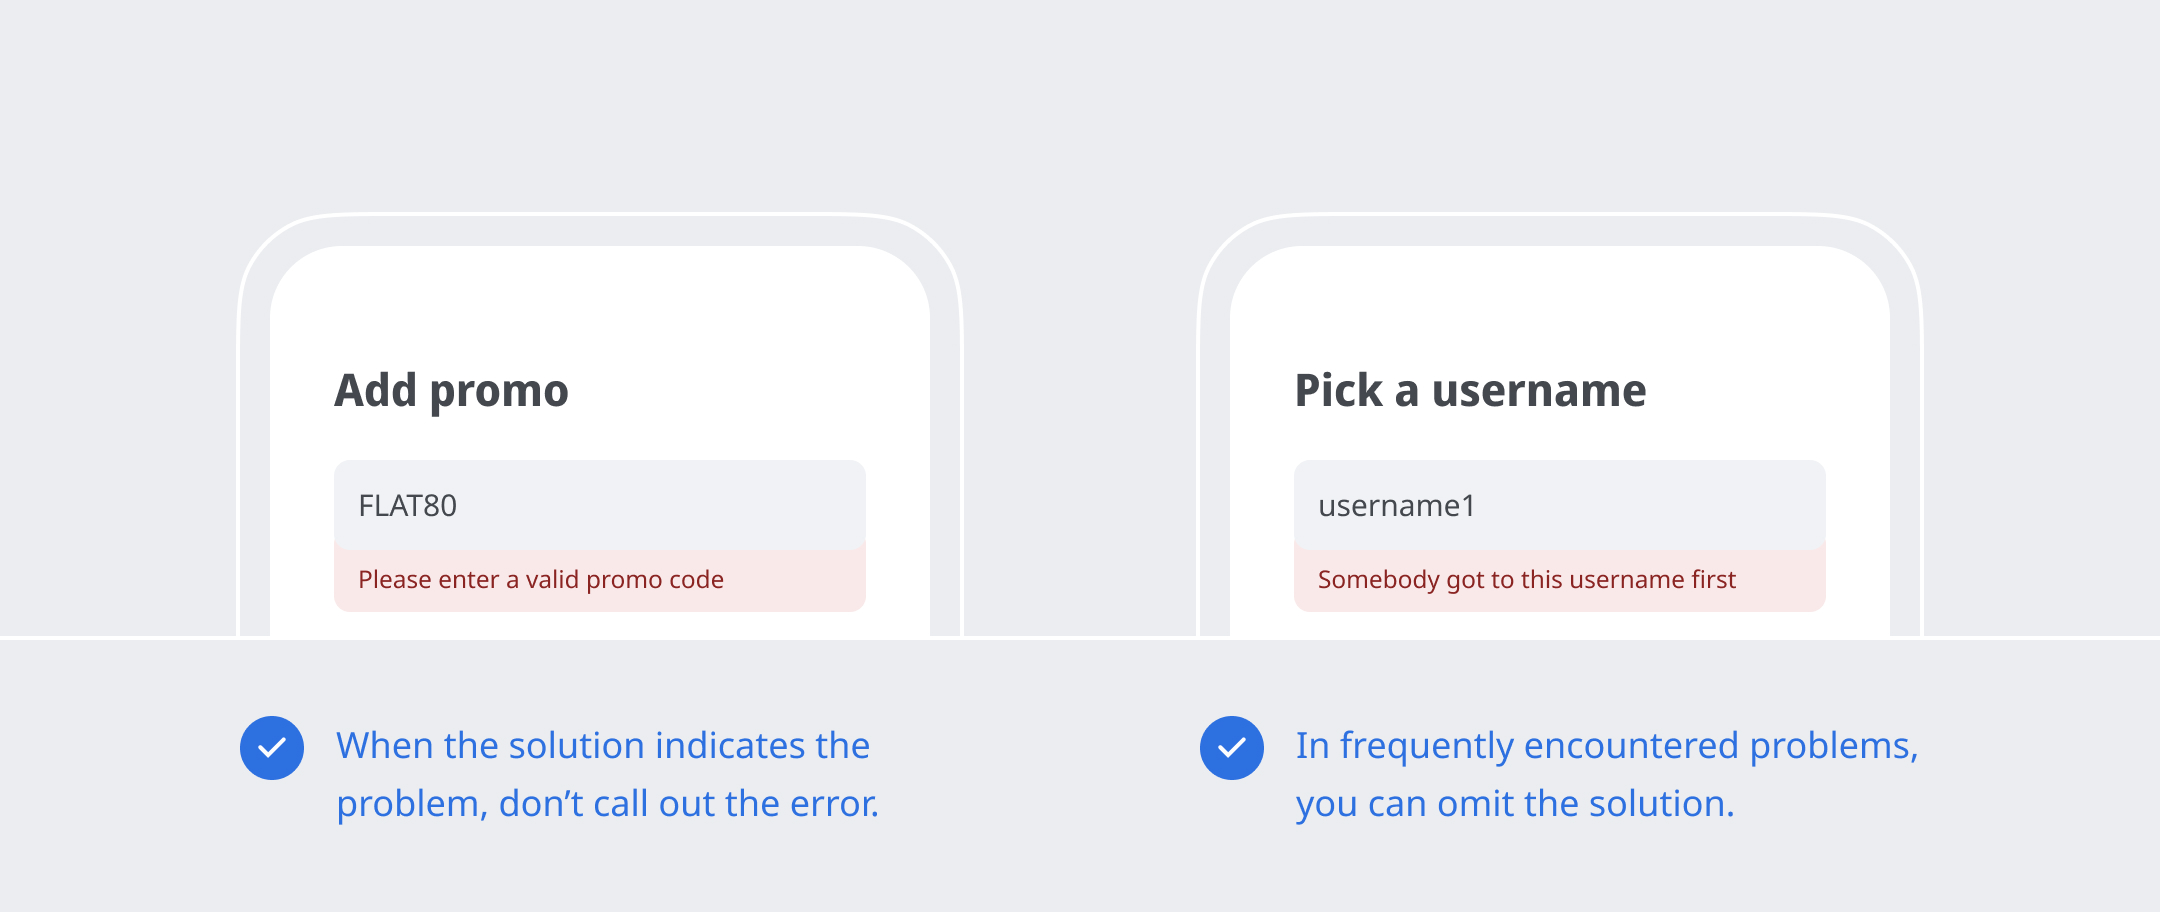Click the "Pick a username" heading
Image resolution: width=2160 pixels, height=912 pixels.
pyautogui.click(x=1470, y=390)
